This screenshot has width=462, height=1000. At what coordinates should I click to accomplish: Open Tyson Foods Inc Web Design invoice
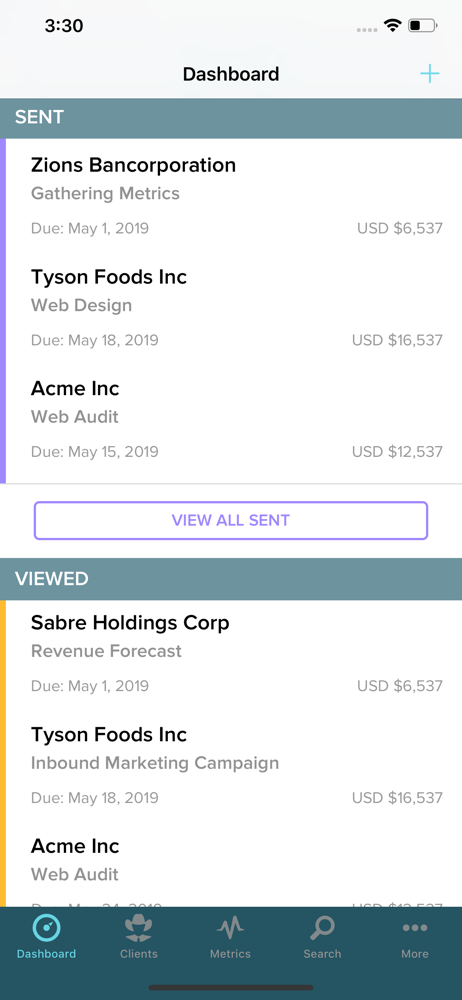[234, 307]
